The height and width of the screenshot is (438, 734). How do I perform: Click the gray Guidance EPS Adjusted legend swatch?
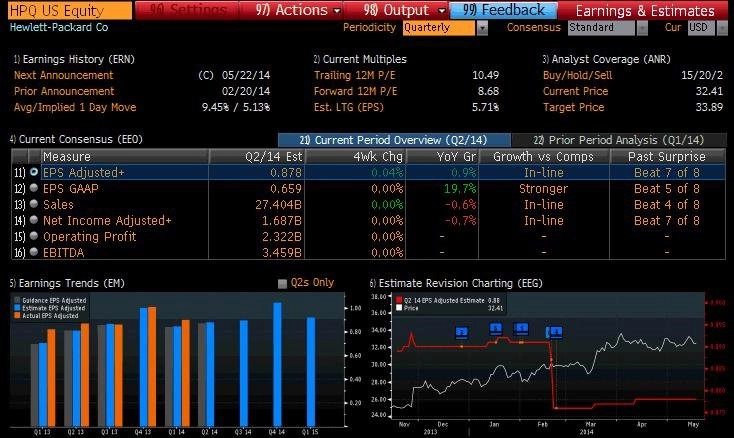pos(17,300)
